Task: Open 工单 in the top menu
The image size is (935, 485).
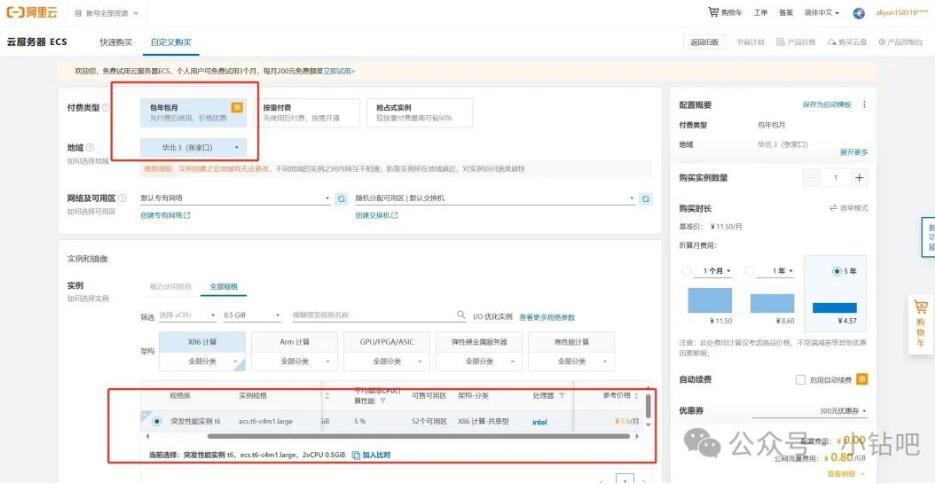Action: point(760,13)
